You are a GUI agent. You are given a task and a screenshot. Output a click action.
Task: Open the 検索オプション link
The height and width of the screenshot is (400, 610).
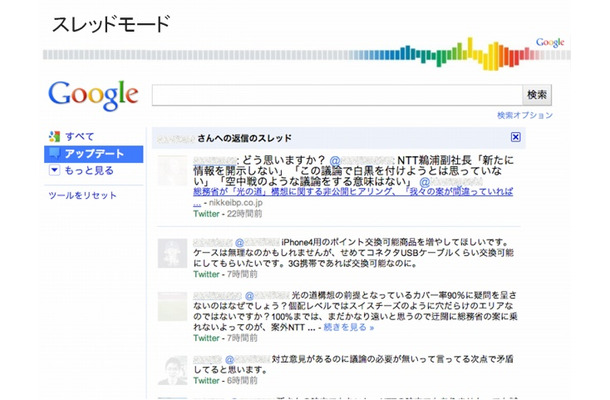pos(525,115)
